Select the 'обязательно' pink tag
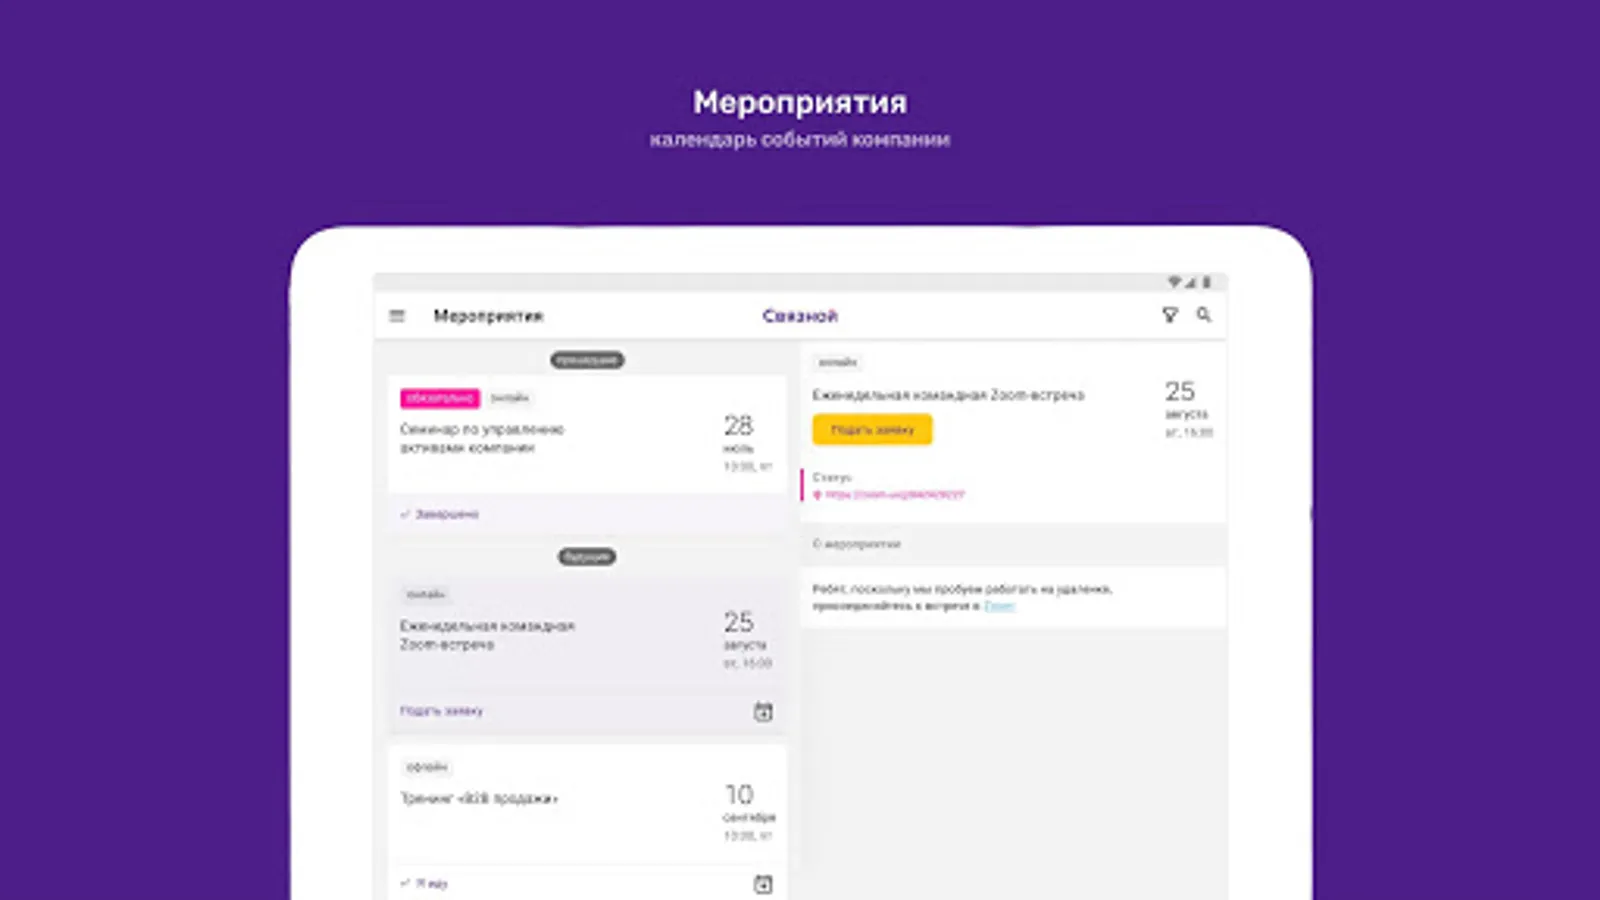Image resolution: width=1600 pixels, height=900 pixels. 440,398
